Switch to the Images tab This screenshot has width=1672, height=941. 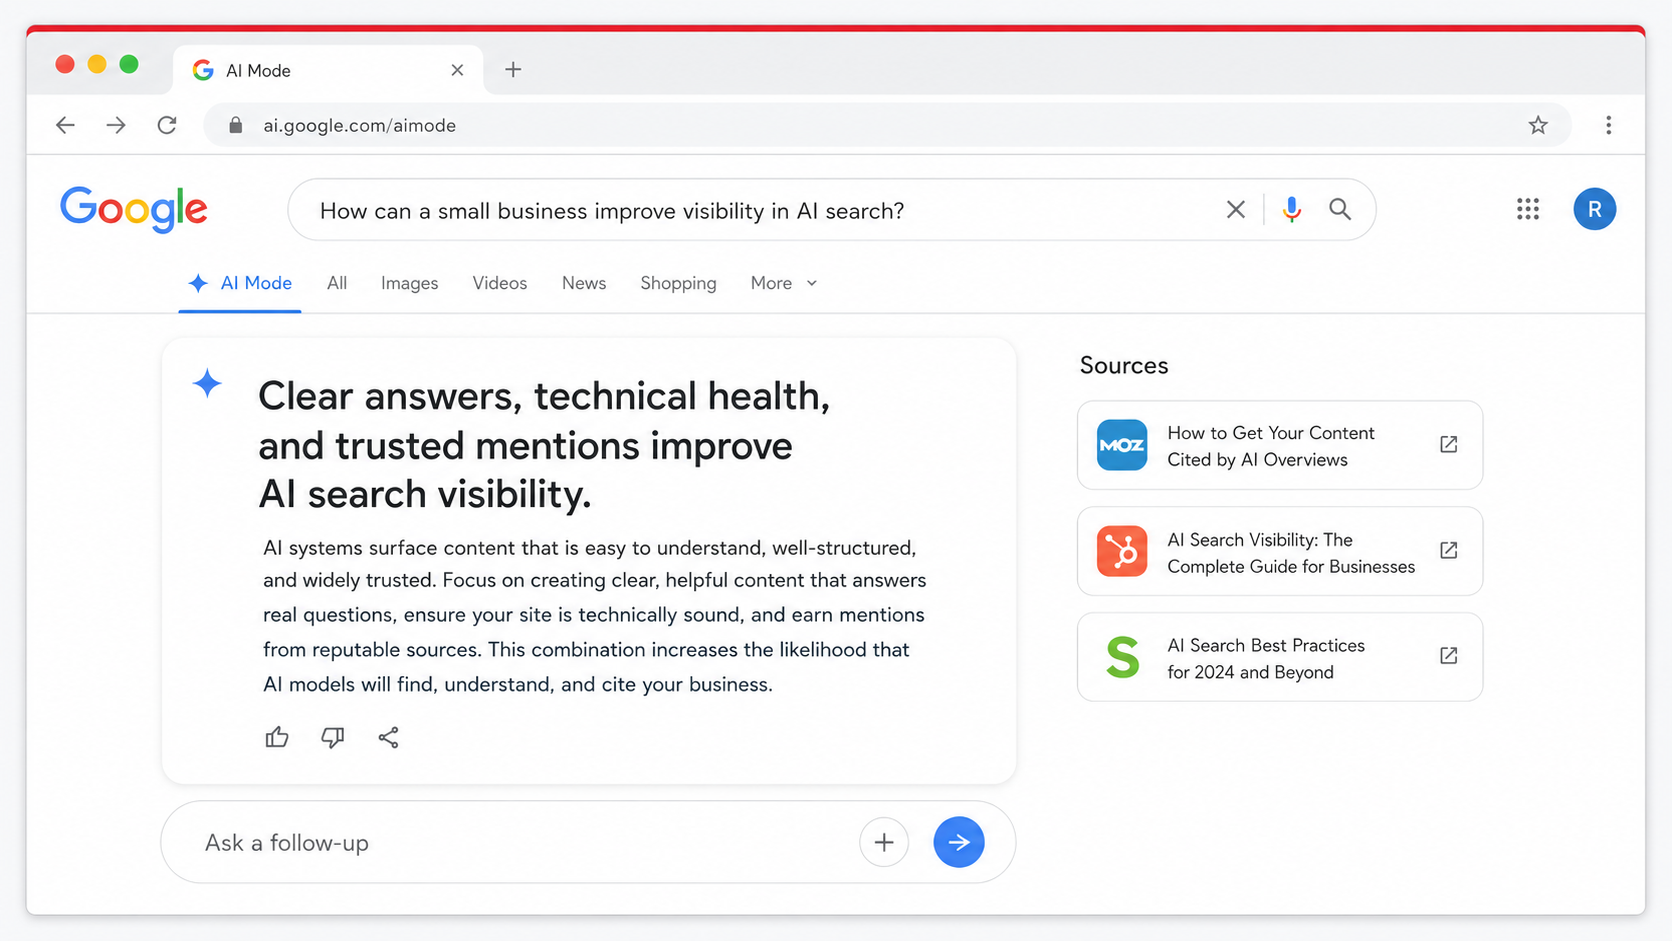[x=409, y=283]
